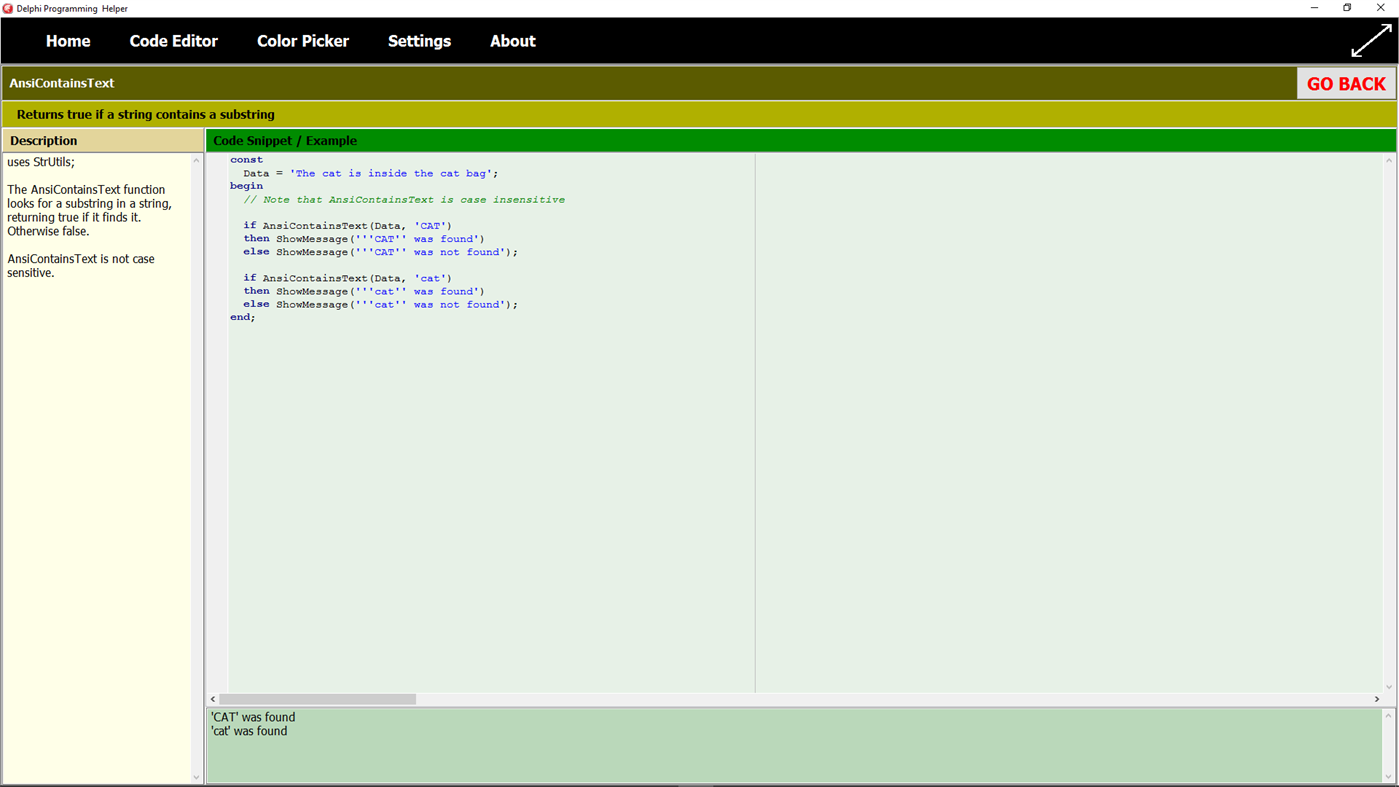
Task: Click the 'uses StrUtils;' line in Description
Action: point(41,162)
